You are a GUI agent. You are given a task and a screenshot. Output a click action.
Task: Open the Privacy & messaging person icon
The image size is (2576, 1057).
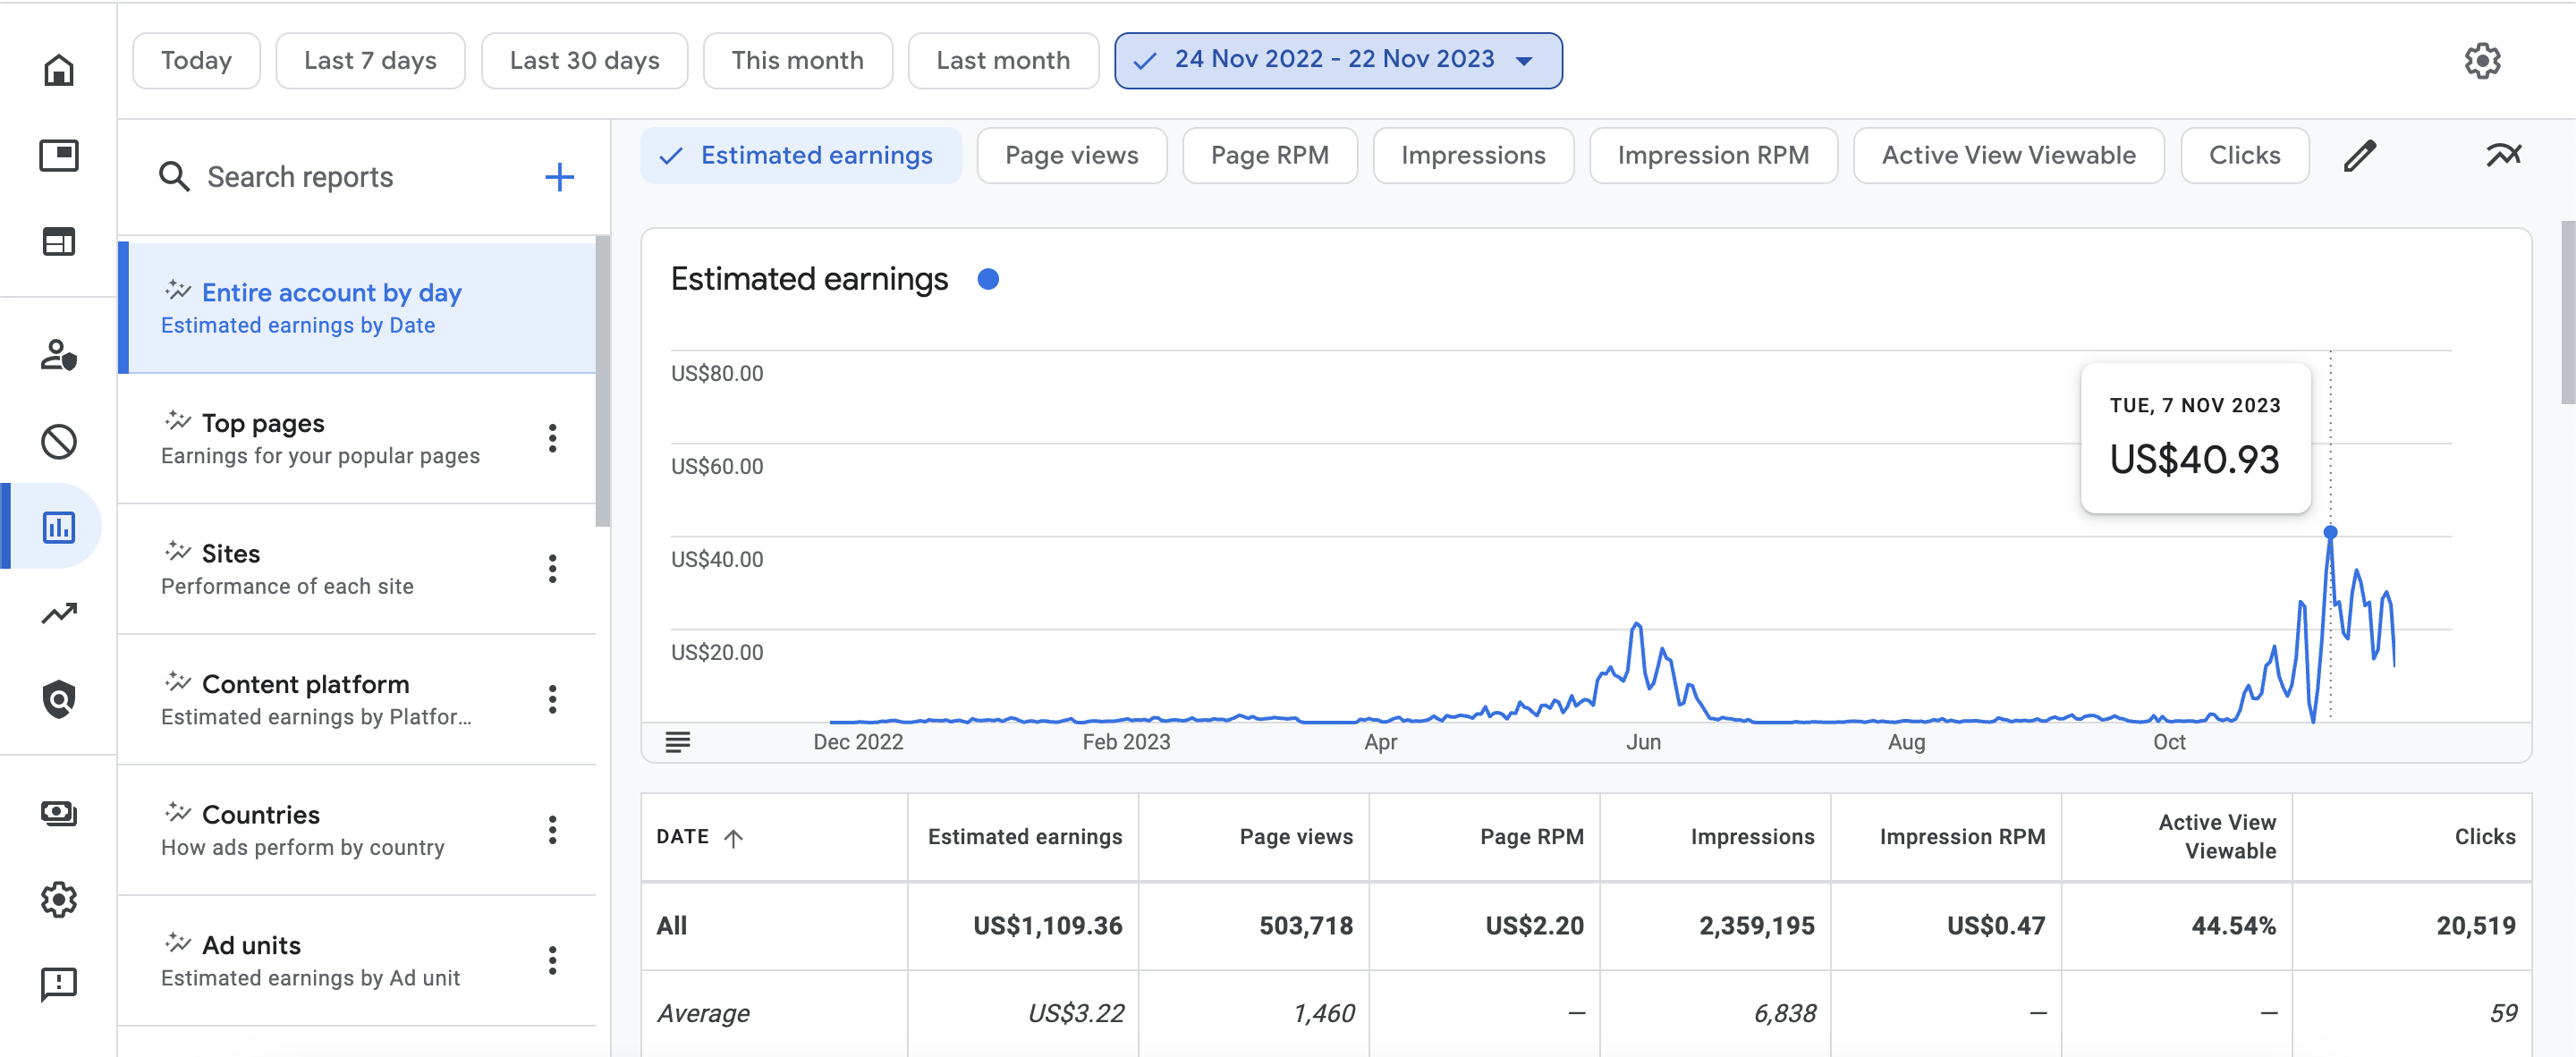tap(59, 355)
